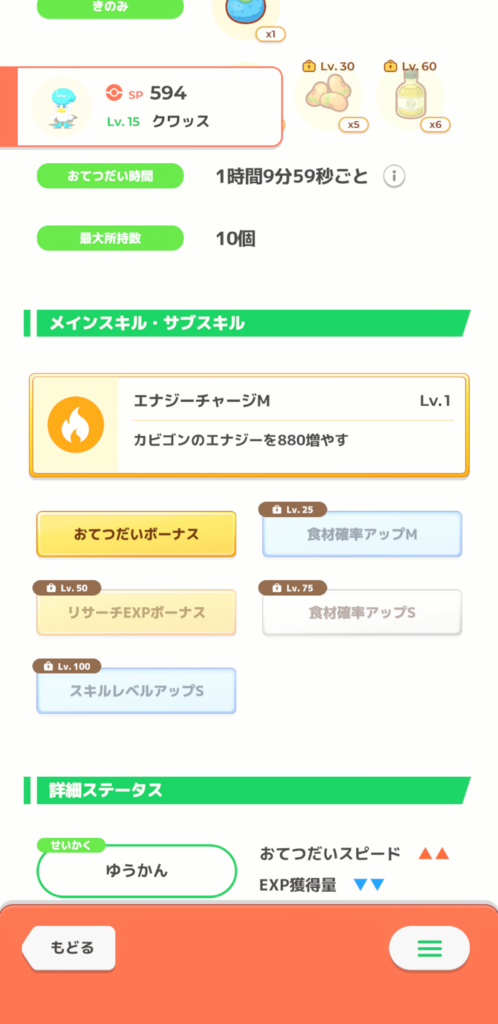
Task: Tap the locked リサーチEXPボーナス skill
Action: [136, 613]
